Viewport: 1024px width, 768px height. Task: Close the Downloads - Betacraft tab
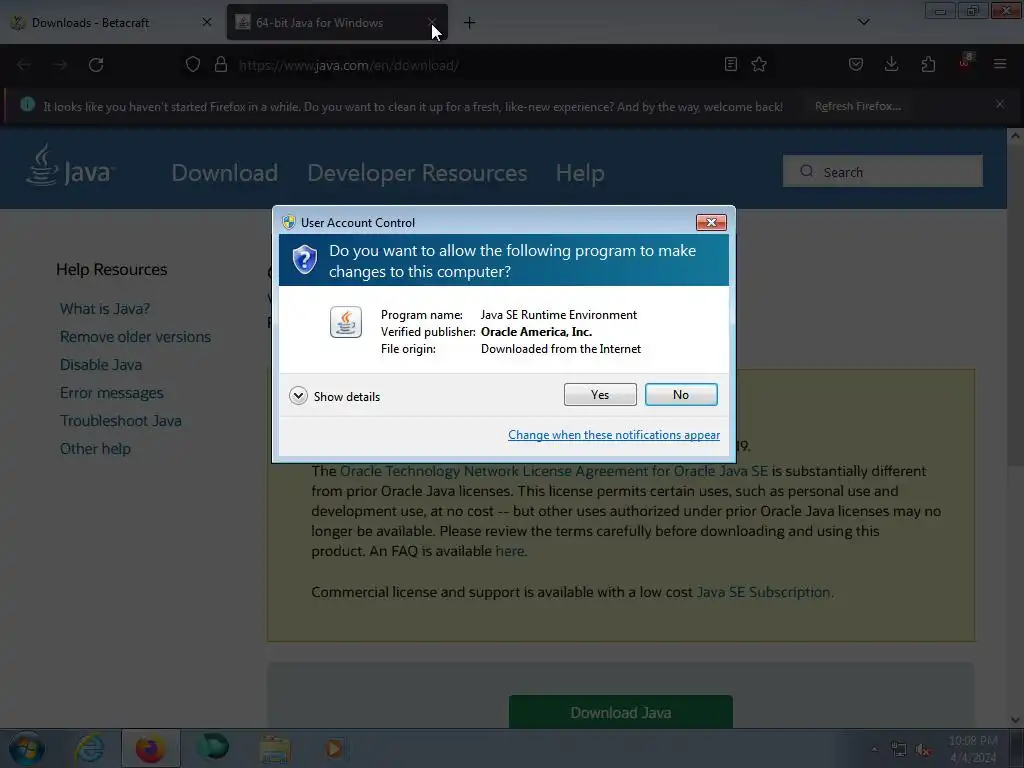[x=207, y=22]
